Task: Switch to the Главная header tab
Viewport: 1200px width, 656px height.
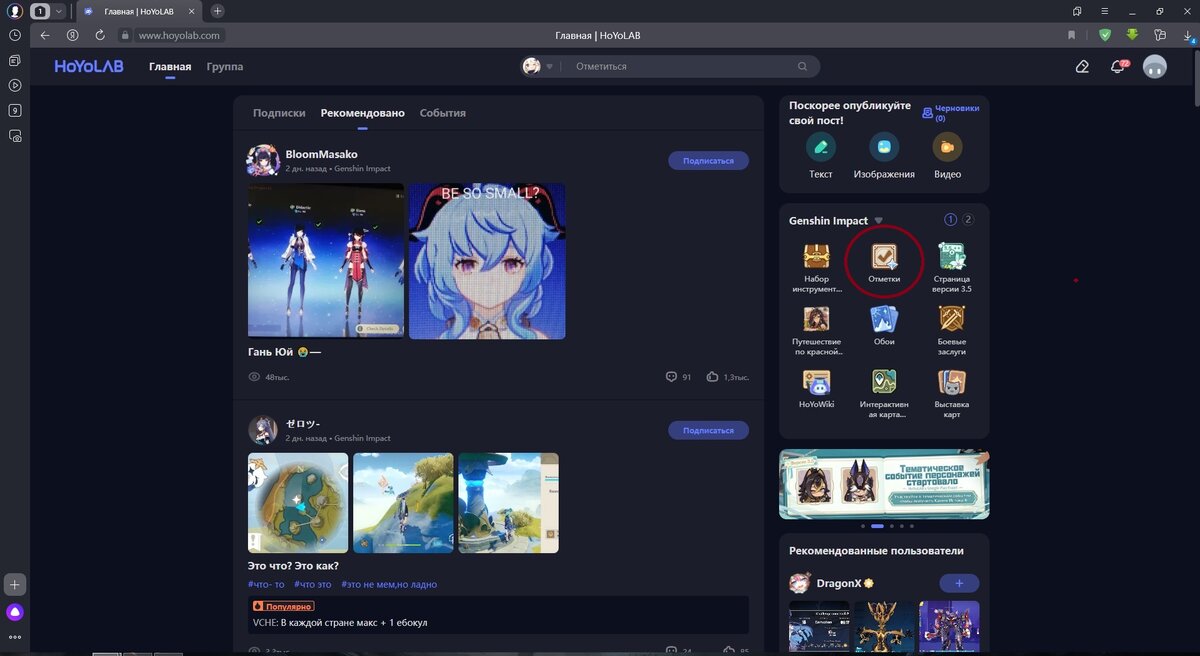Action: [x=170, y=67]
